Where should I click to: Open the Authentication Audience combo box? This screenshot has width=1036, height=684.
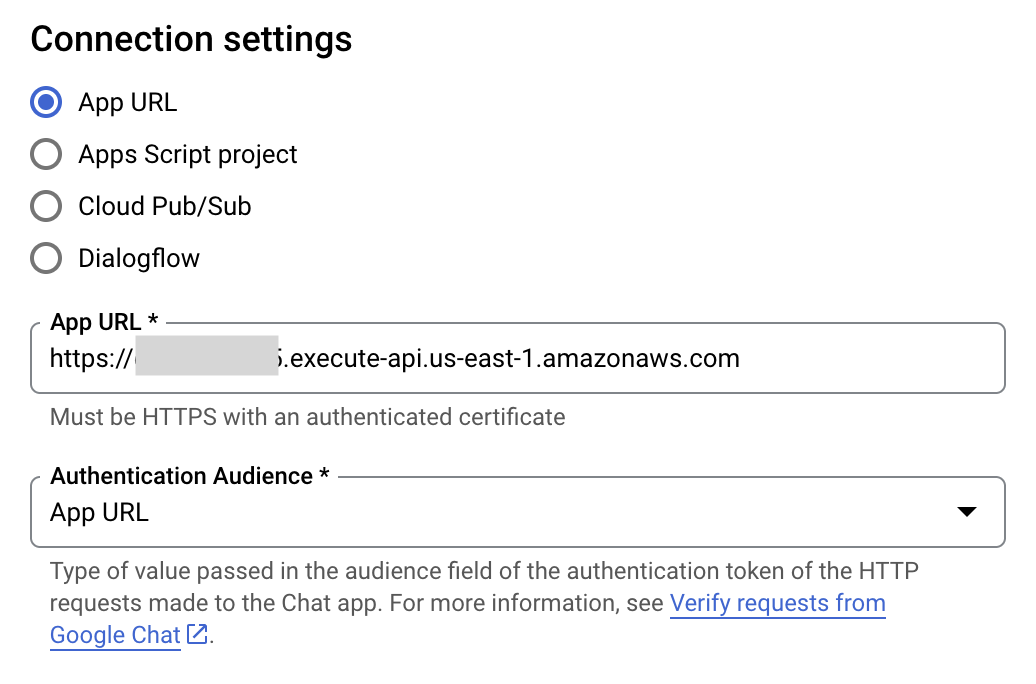(x=517, y=512)
